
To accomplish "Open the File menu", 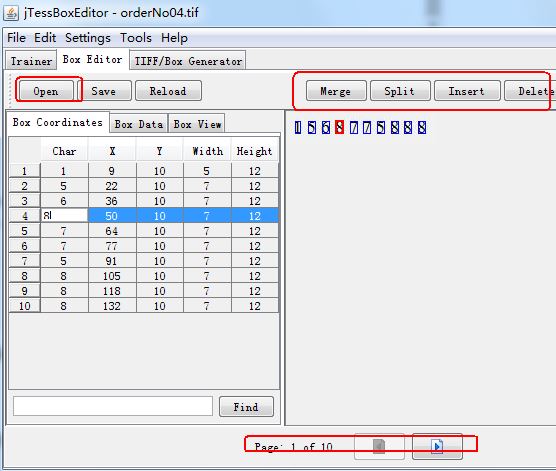I will point(16,38).
